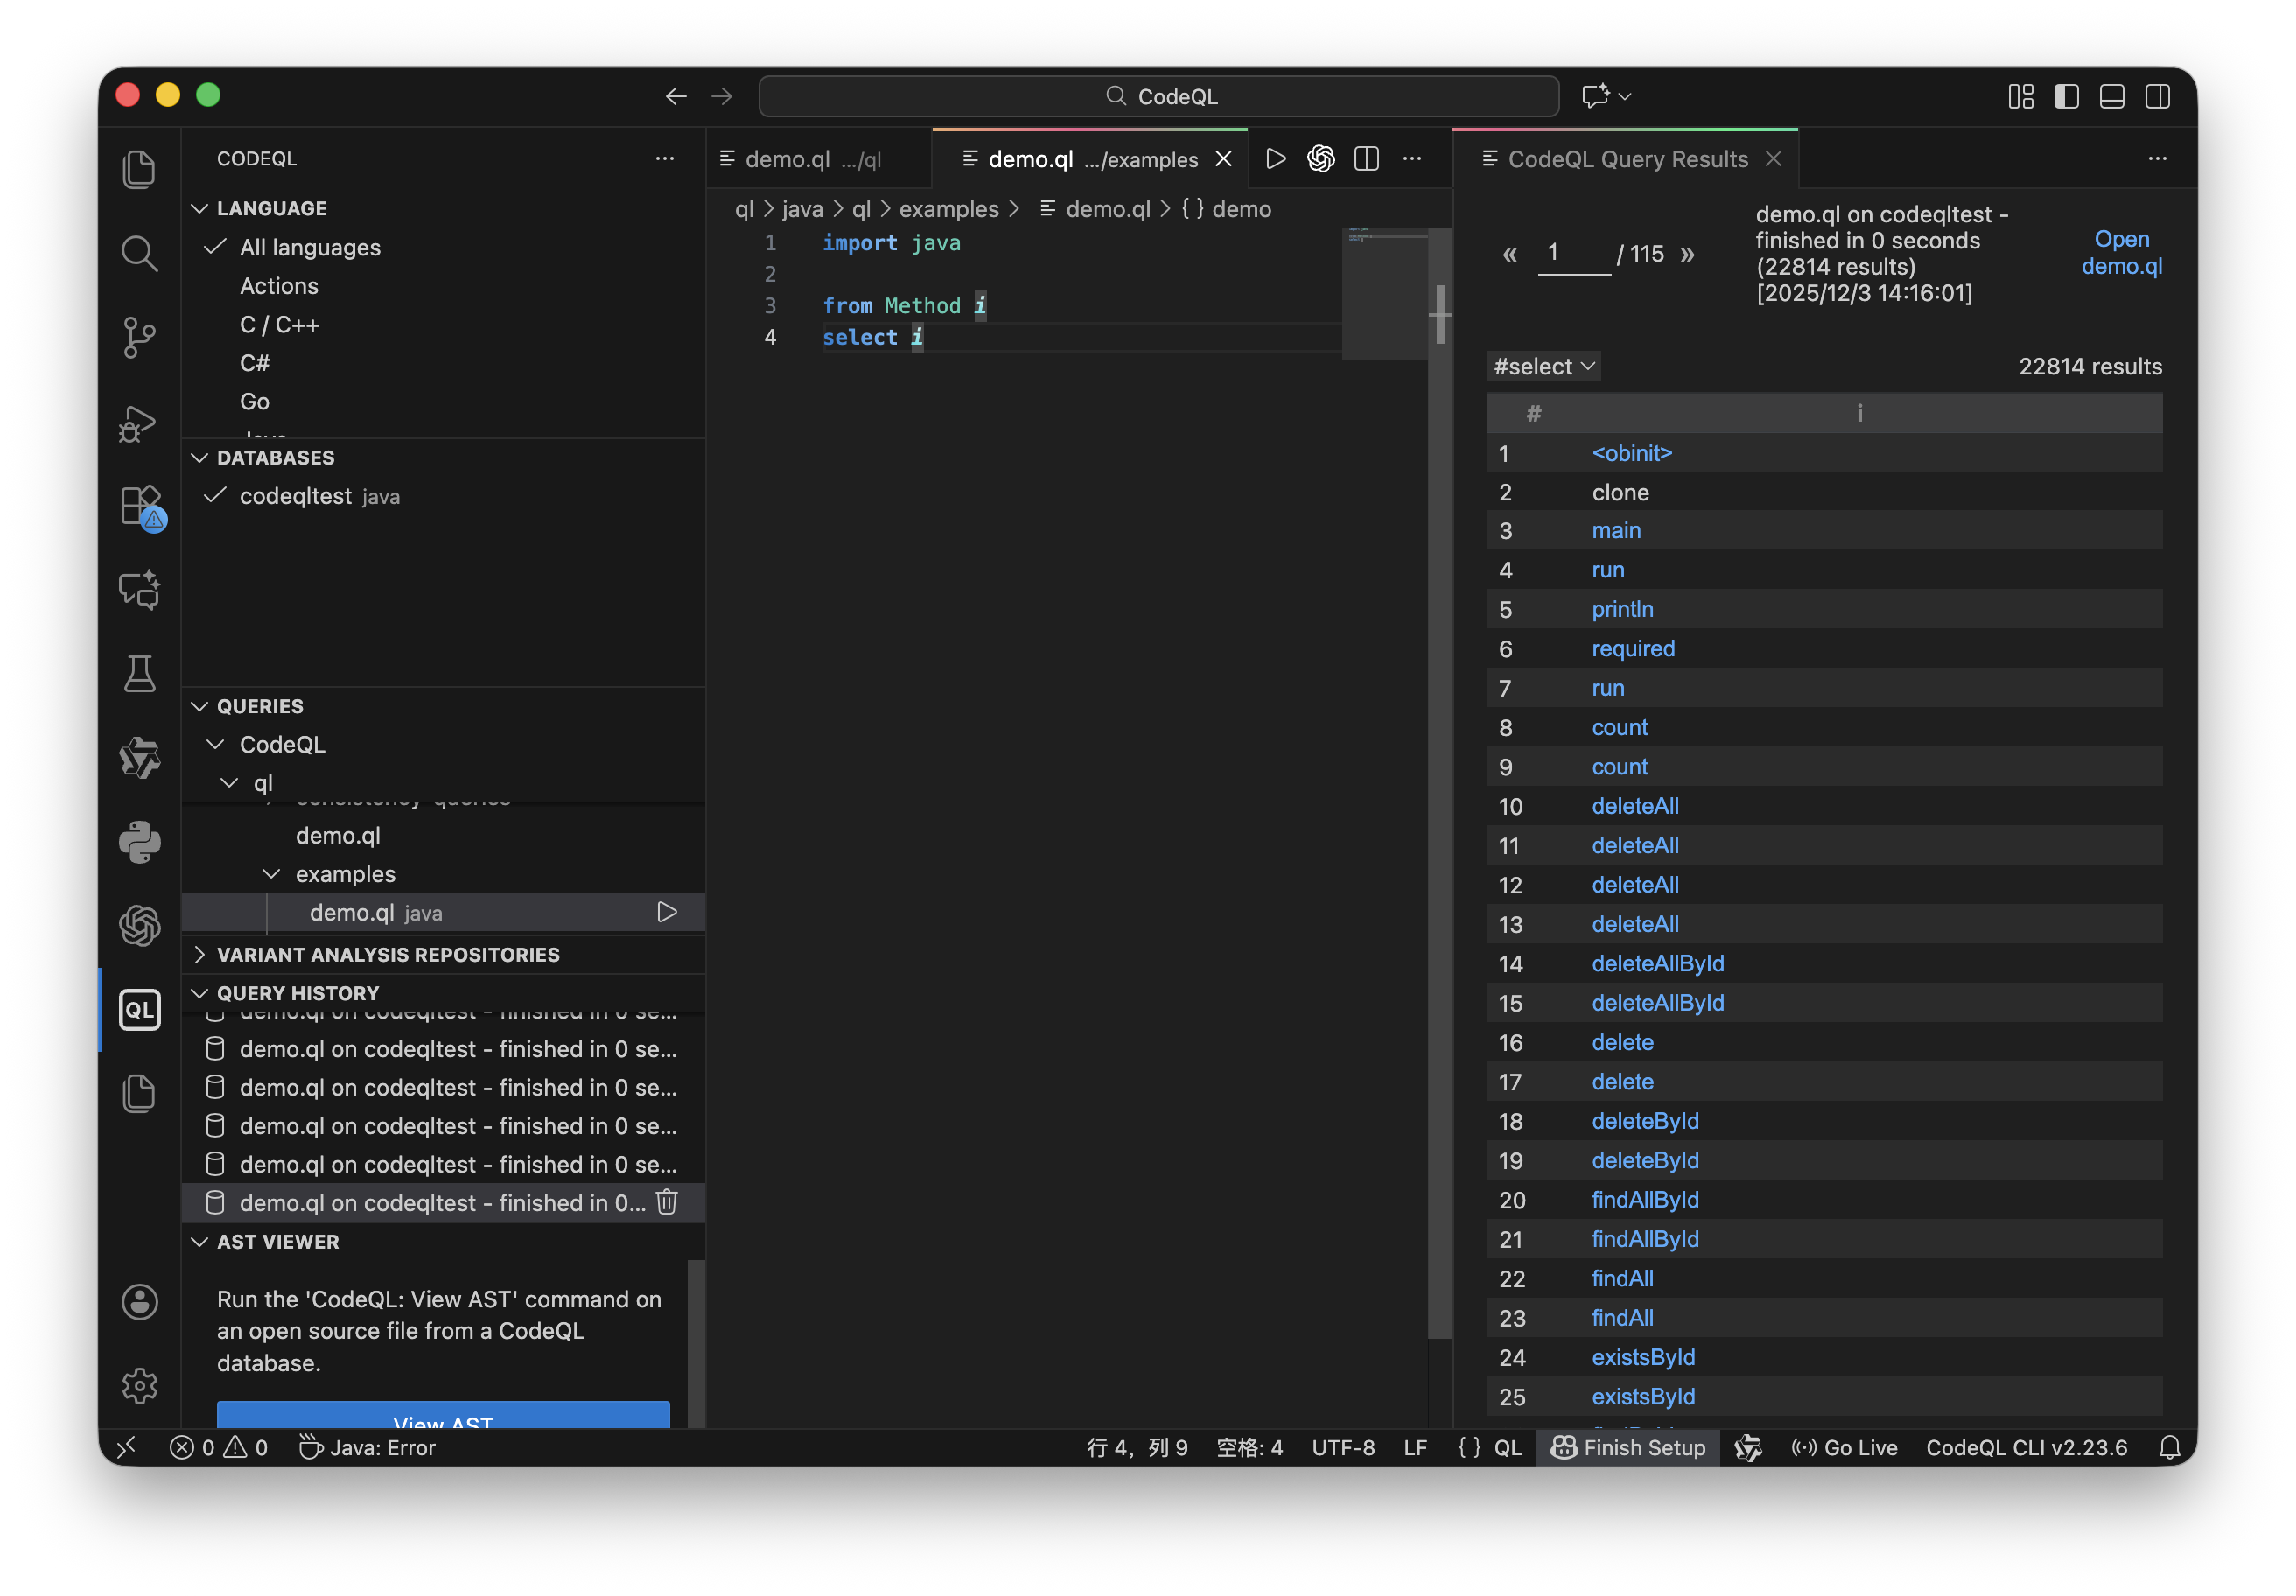Image resolution: width=2296 pixels, height=1596 pixels.
Task: Open the Source Control view
Action: [139, 337]
